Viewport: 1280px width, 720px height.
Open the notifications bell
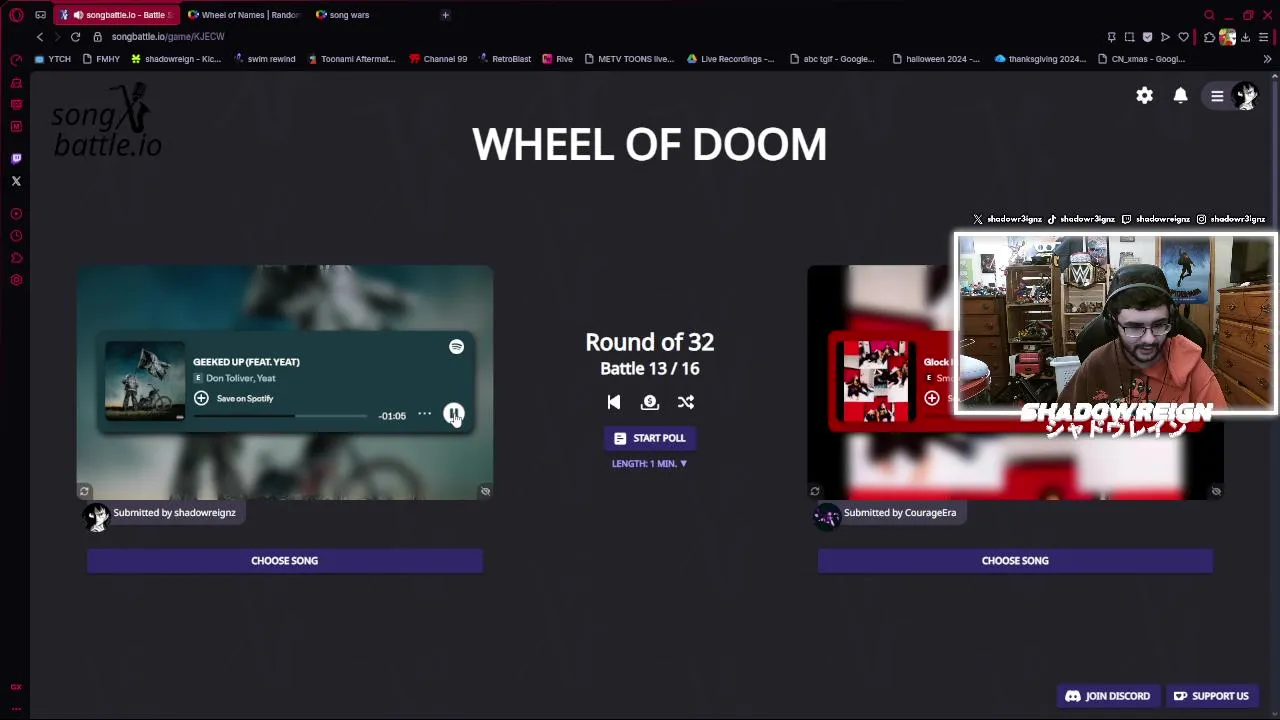[1180, 96]
